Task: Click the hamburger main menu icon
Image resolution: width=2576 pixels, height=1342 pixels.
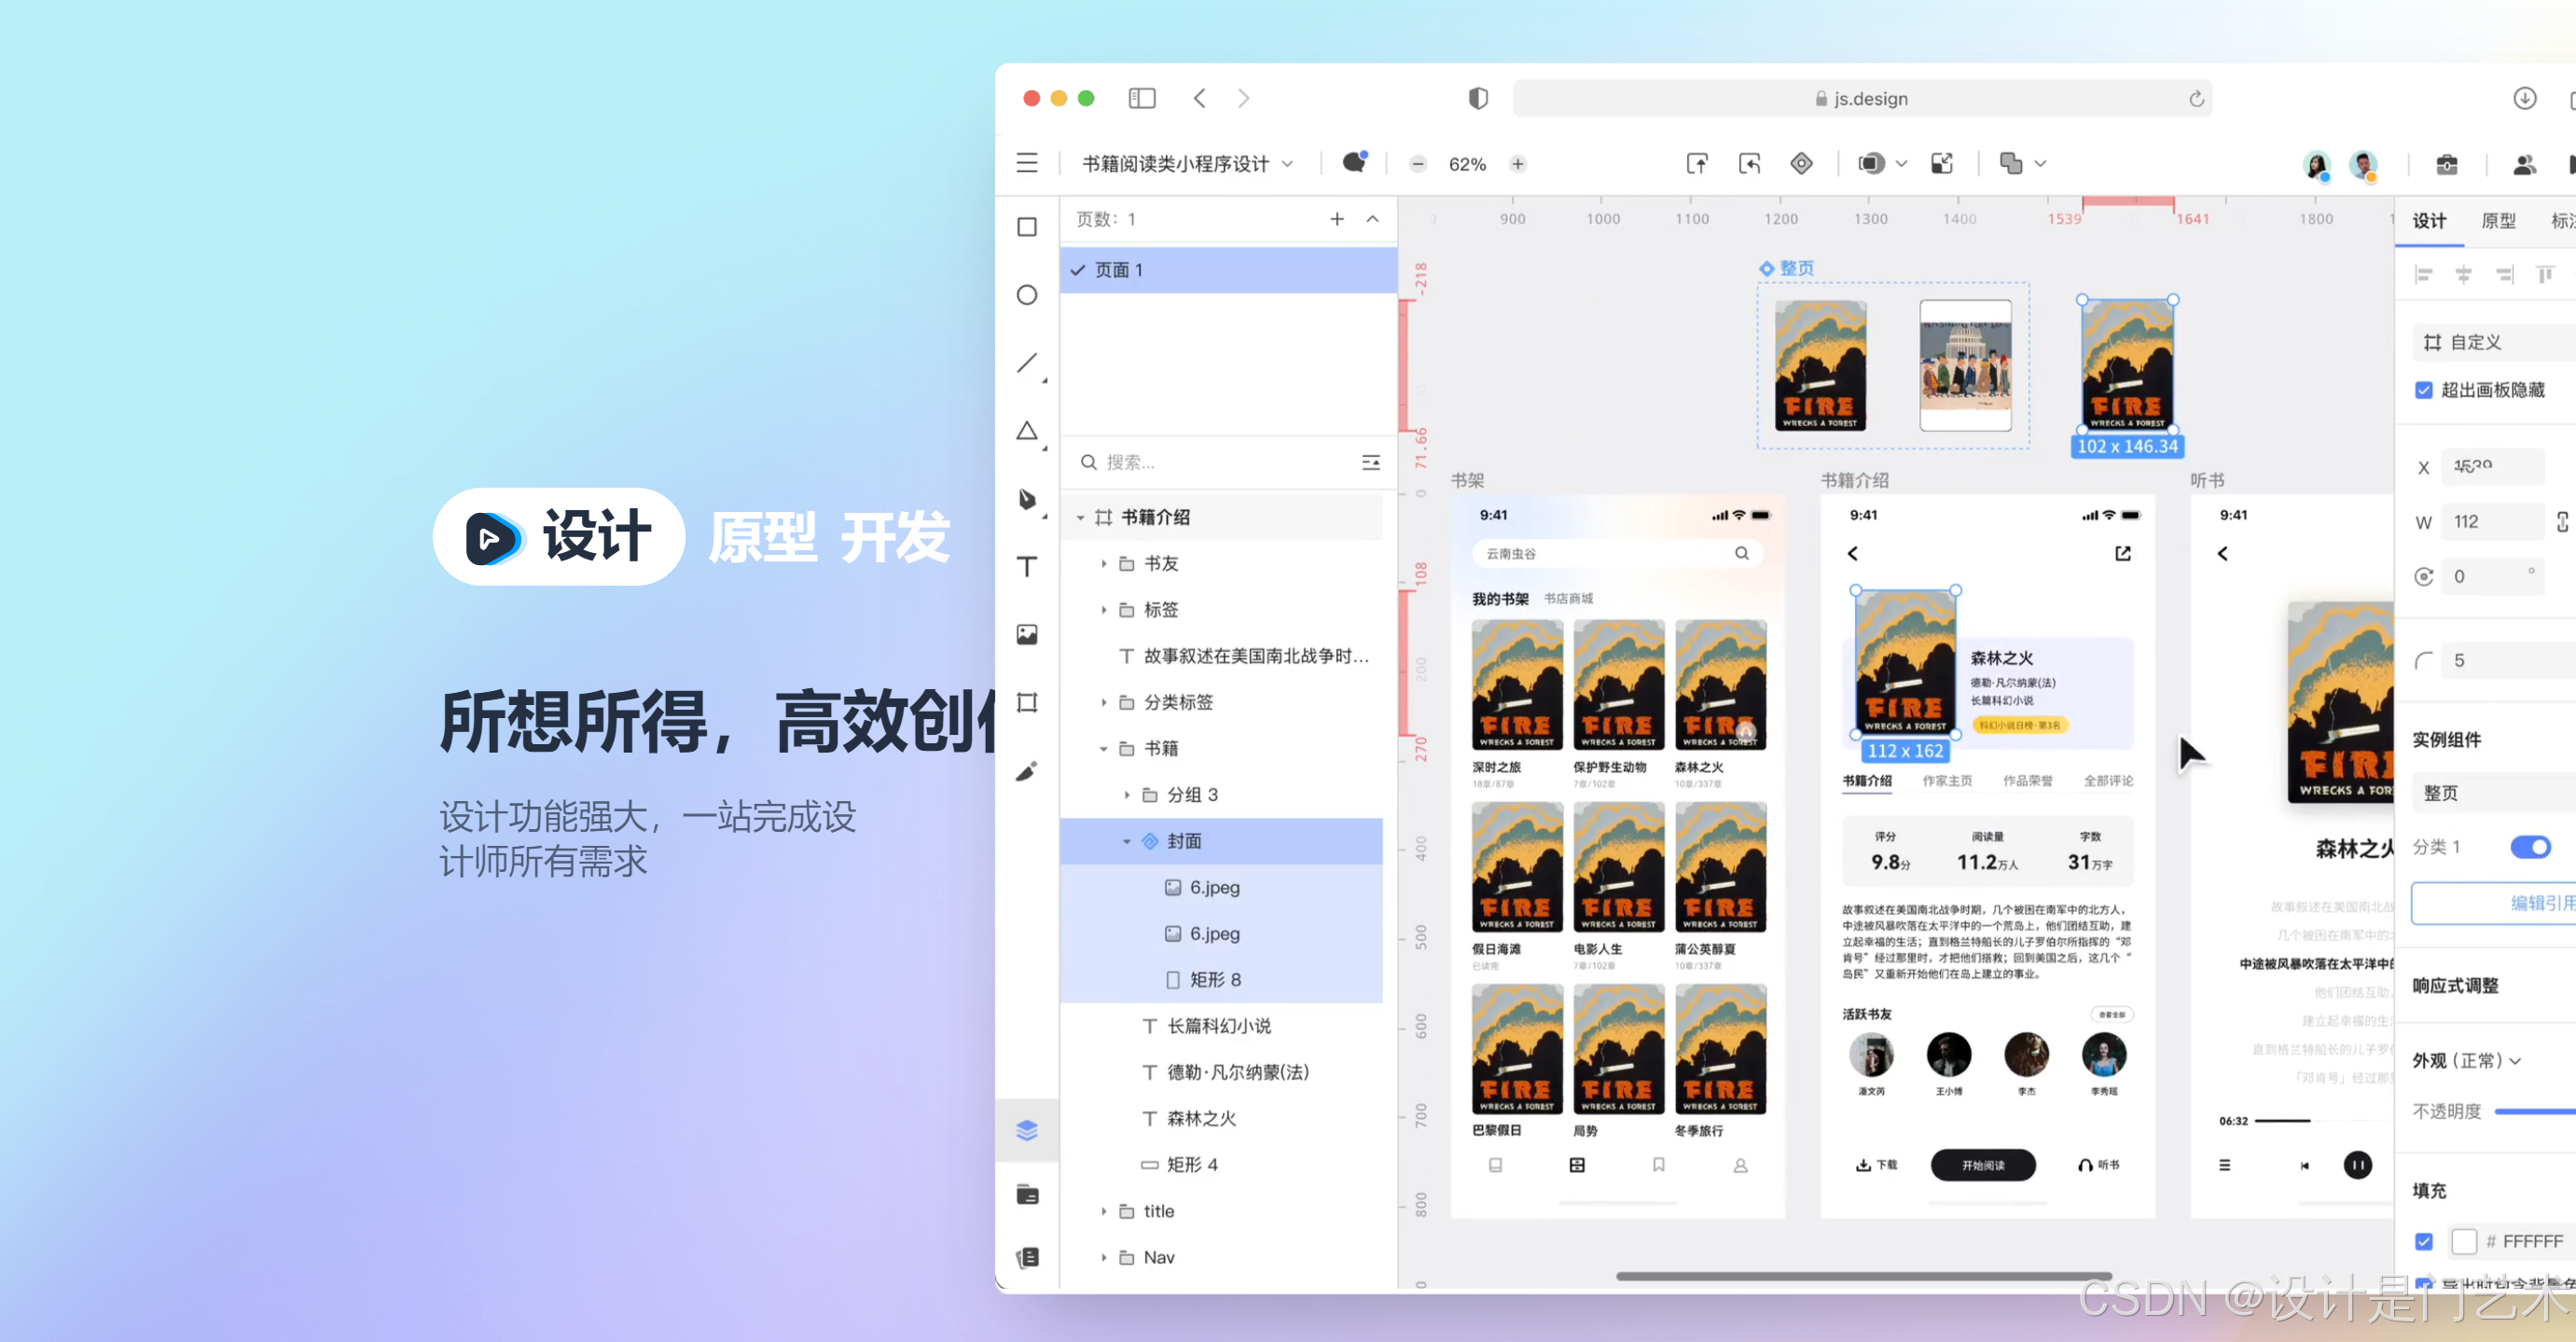Action: [x=1026, y=163]
